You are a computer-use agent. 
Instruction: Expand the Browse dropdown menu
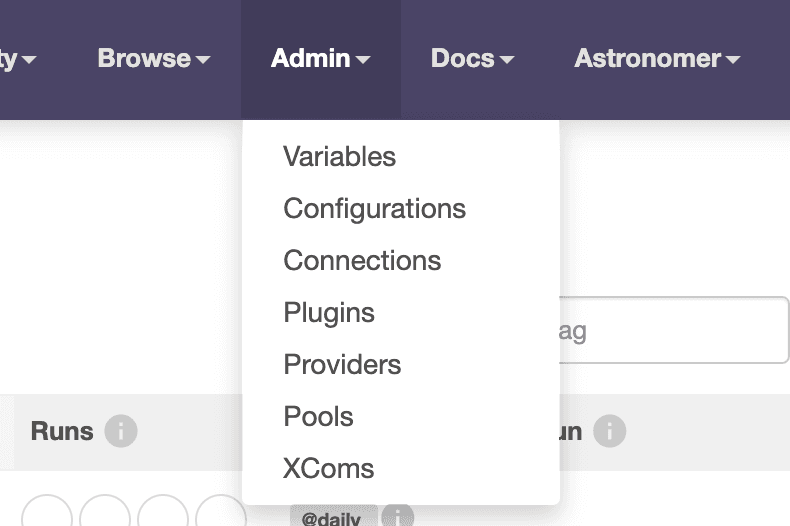pyautogui.click(x=154, y=59)
